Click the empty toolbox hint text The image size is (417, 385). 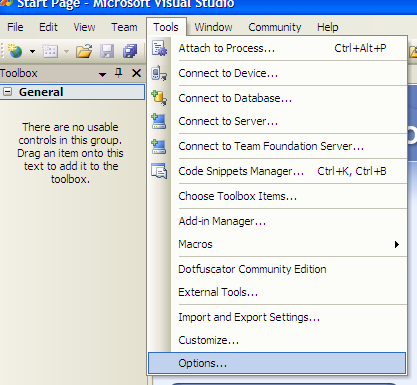[x=70, y=153]
